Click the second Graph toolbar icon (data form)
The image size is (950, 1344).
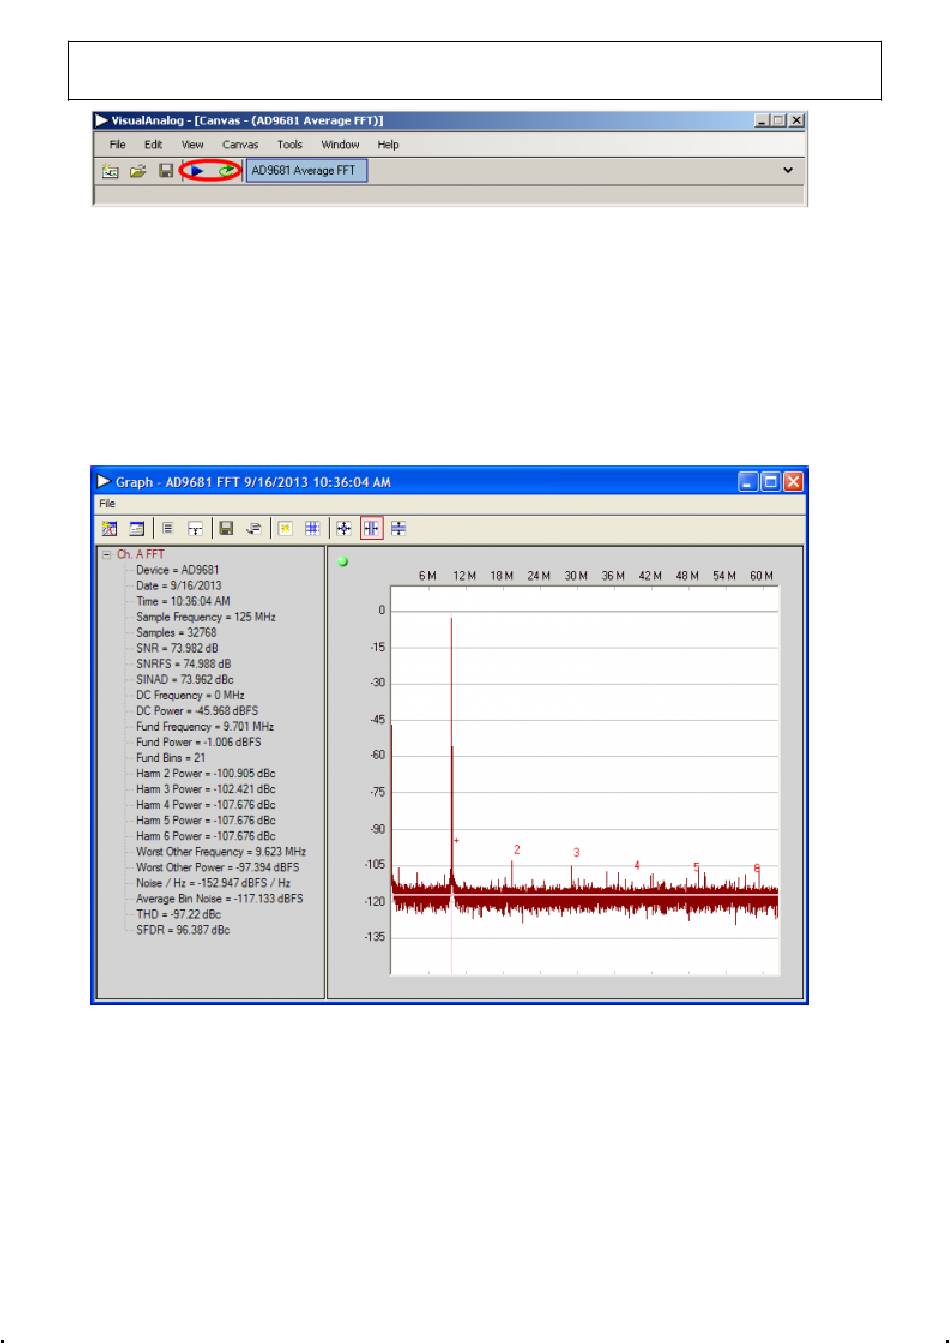click(x=136, y=528)
